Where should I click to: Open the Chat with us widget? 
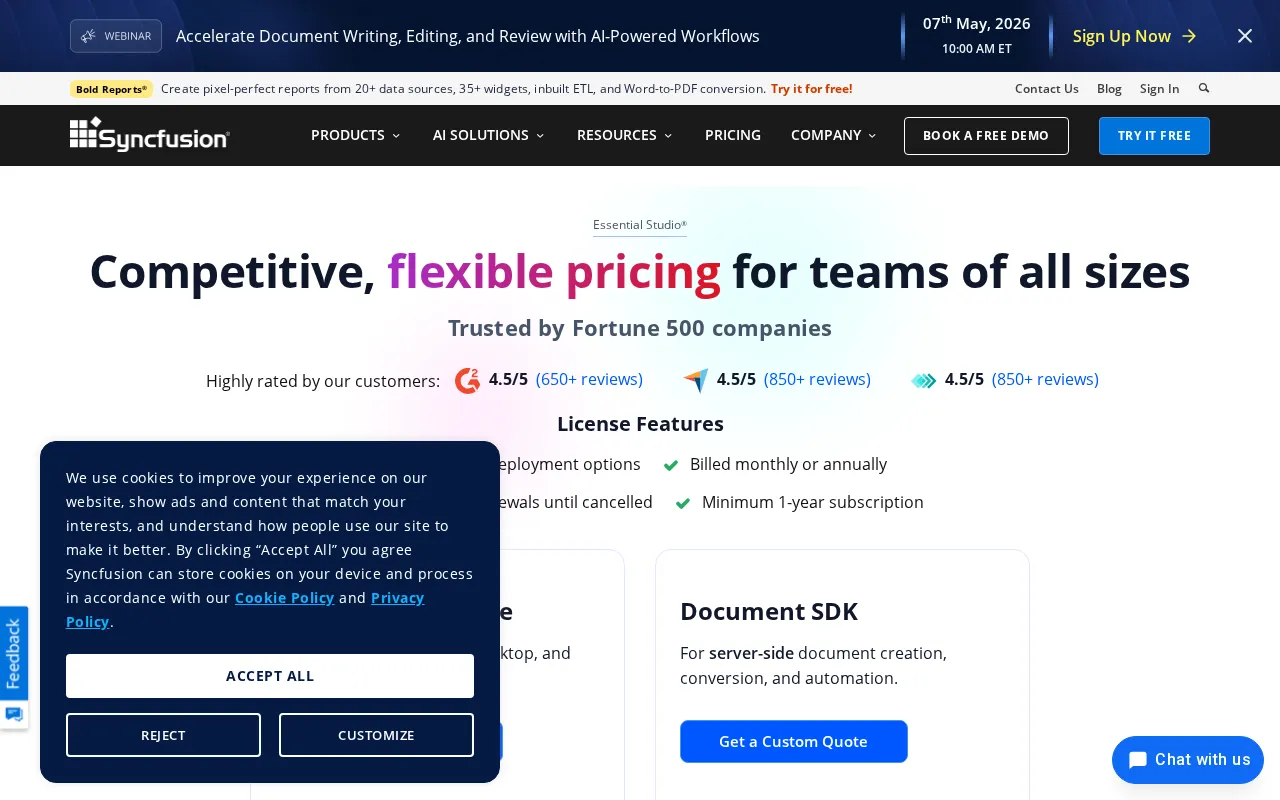[x=1188, y=760]
